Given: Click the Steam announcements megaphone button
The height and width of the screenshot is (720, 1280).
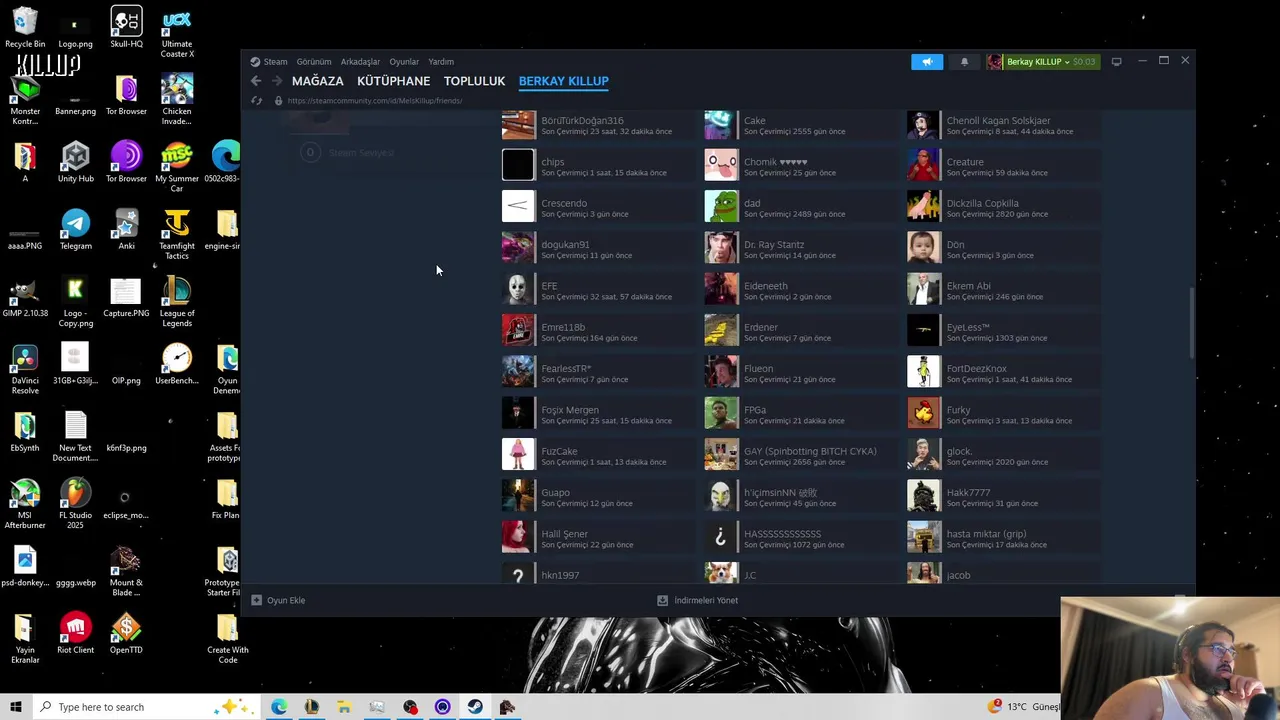Looking at the screenshot, I should (927, 62).
